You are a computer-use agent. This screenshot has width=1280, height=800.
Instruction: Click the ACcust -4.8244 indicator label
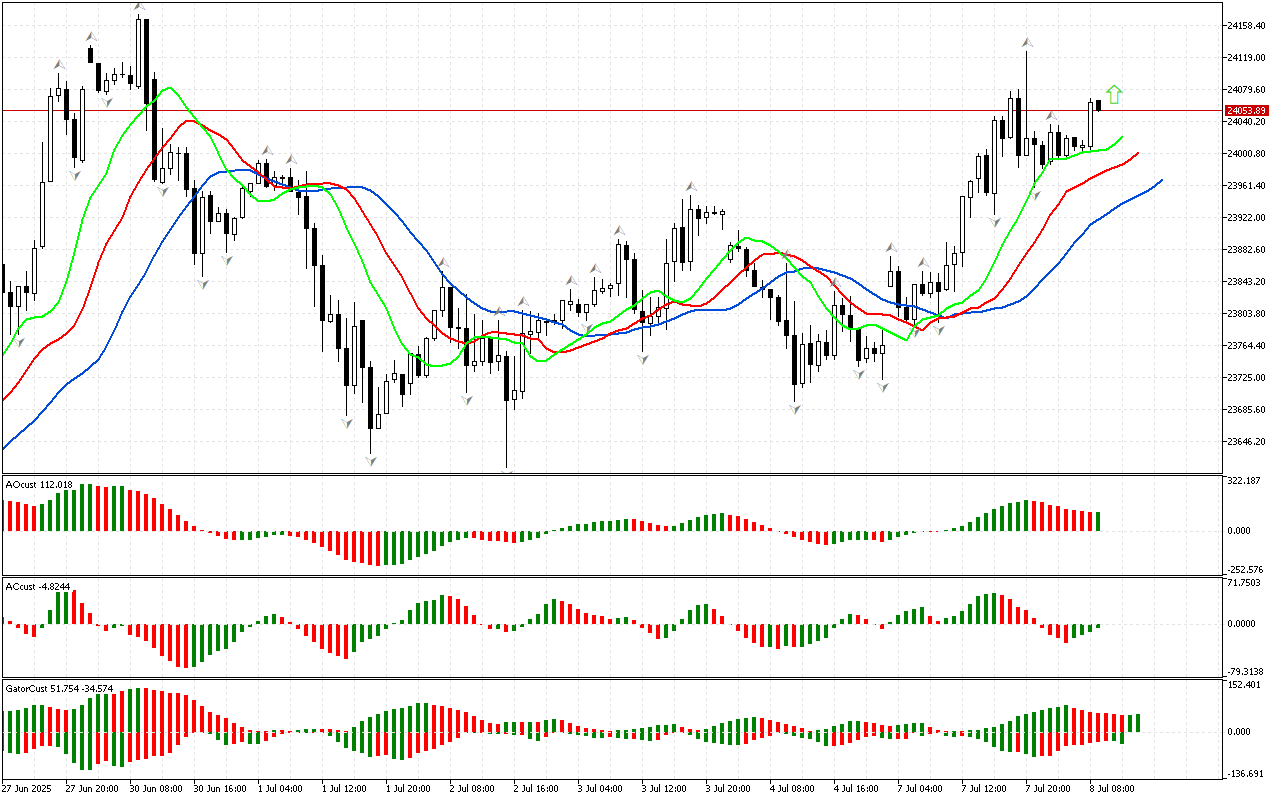point(39,586)
